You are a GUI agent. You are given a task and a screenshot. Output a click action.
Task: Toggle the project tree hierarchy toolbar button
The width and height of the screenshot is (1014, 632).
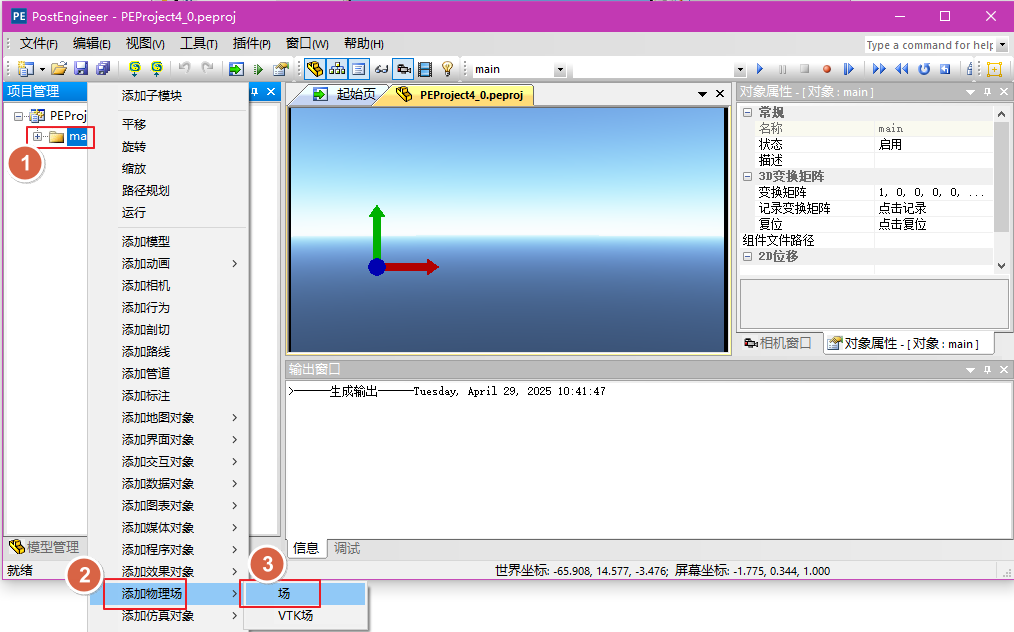click(337, 69)
